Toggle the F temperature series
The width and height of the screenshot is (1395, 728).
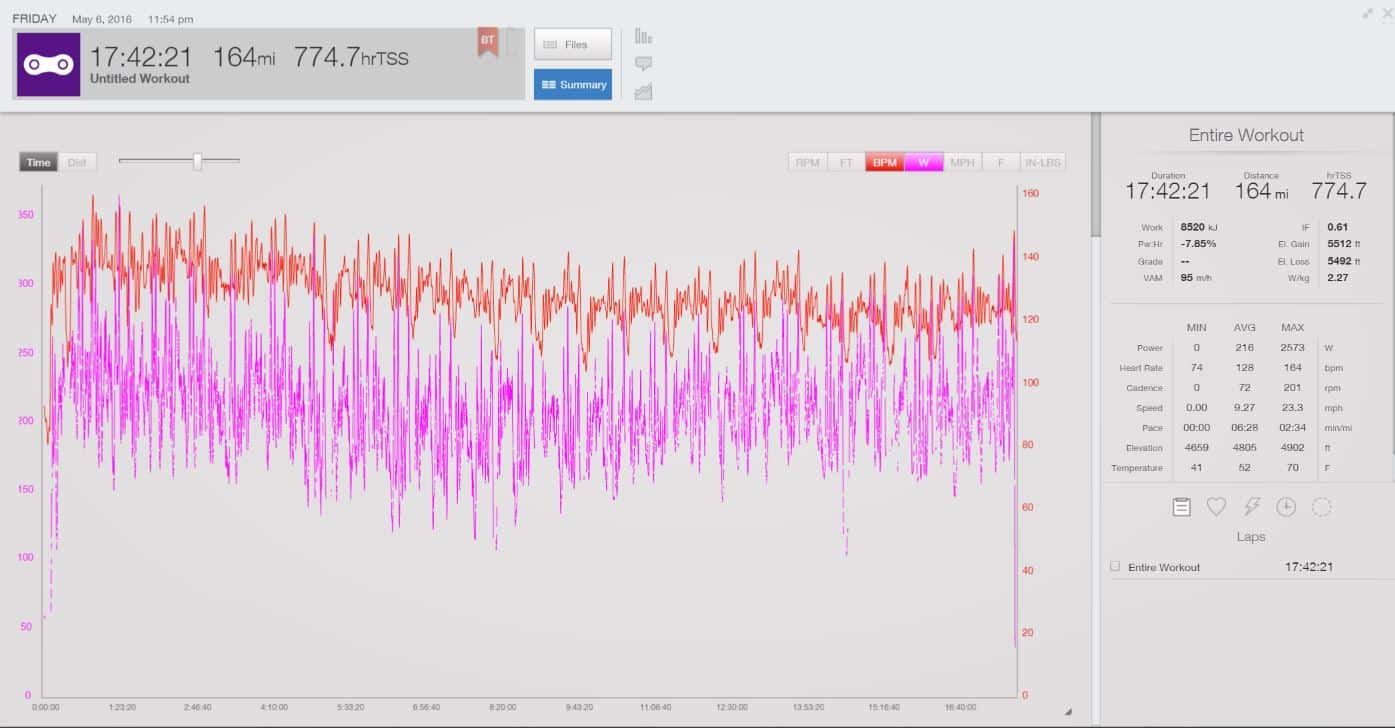tap(1001, 162)
